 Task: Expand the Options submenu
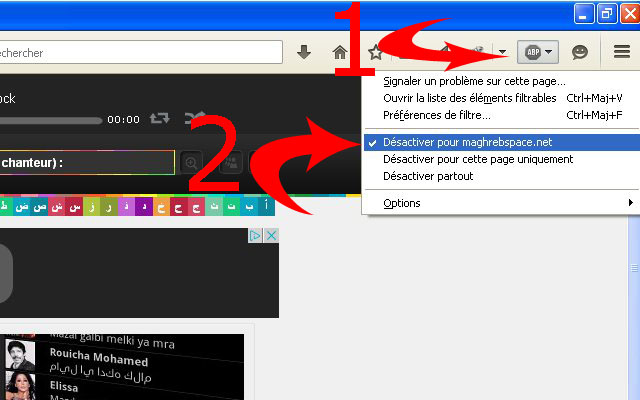[x=500, y=203]
